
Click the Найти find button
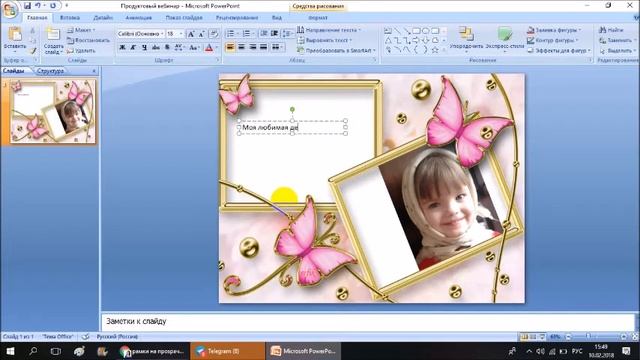[x=611, y=30]
